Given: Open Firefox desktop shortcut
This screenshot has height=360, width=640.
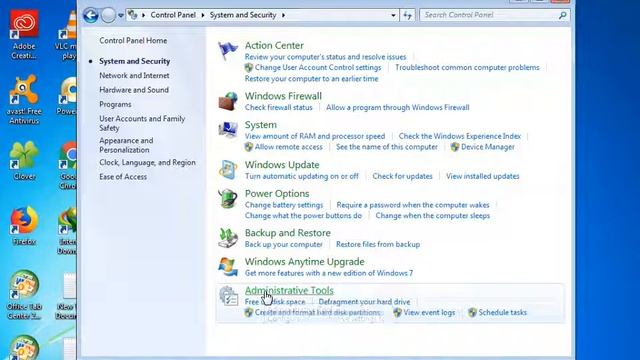Looking at the screenshot, I should point(24,226).
